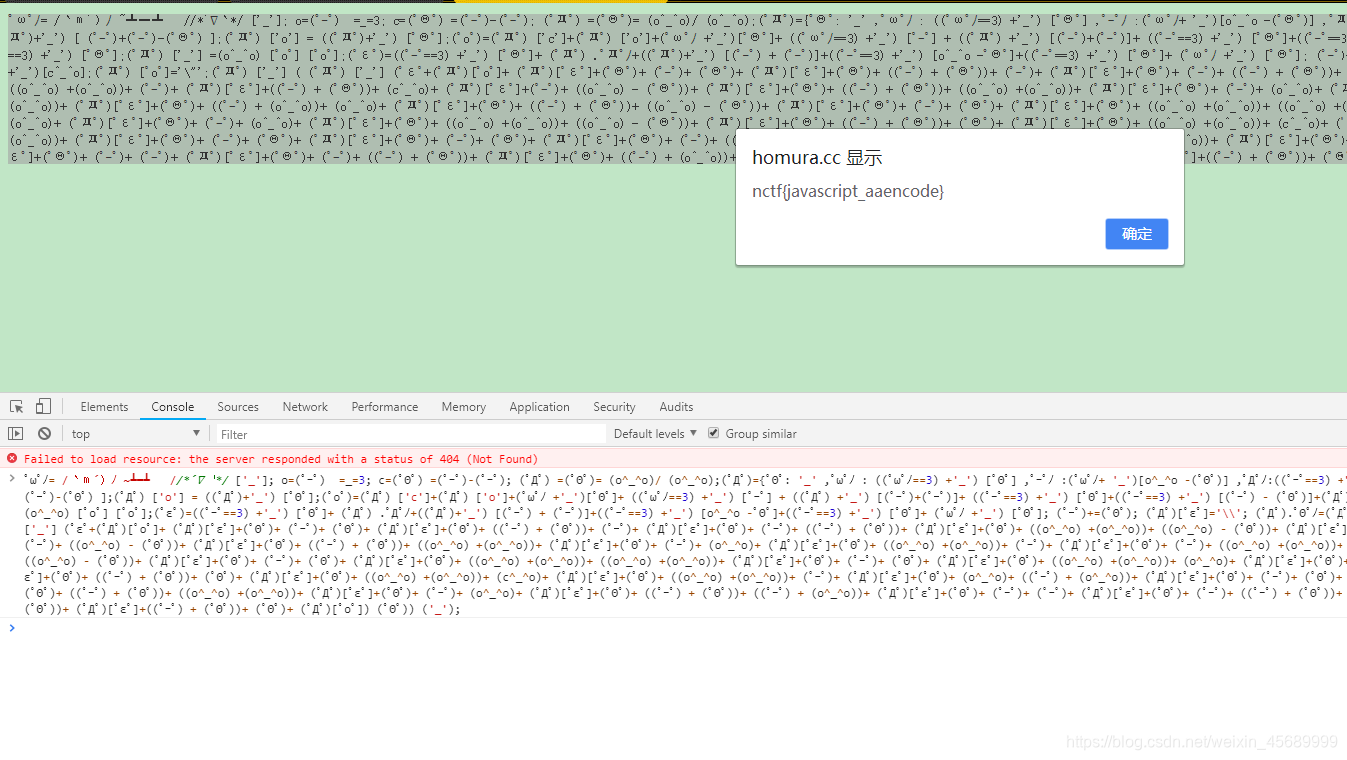This screenshot has width=1347, height=760.
Task: Click the console Filter input field
Action: coord(411,434)
